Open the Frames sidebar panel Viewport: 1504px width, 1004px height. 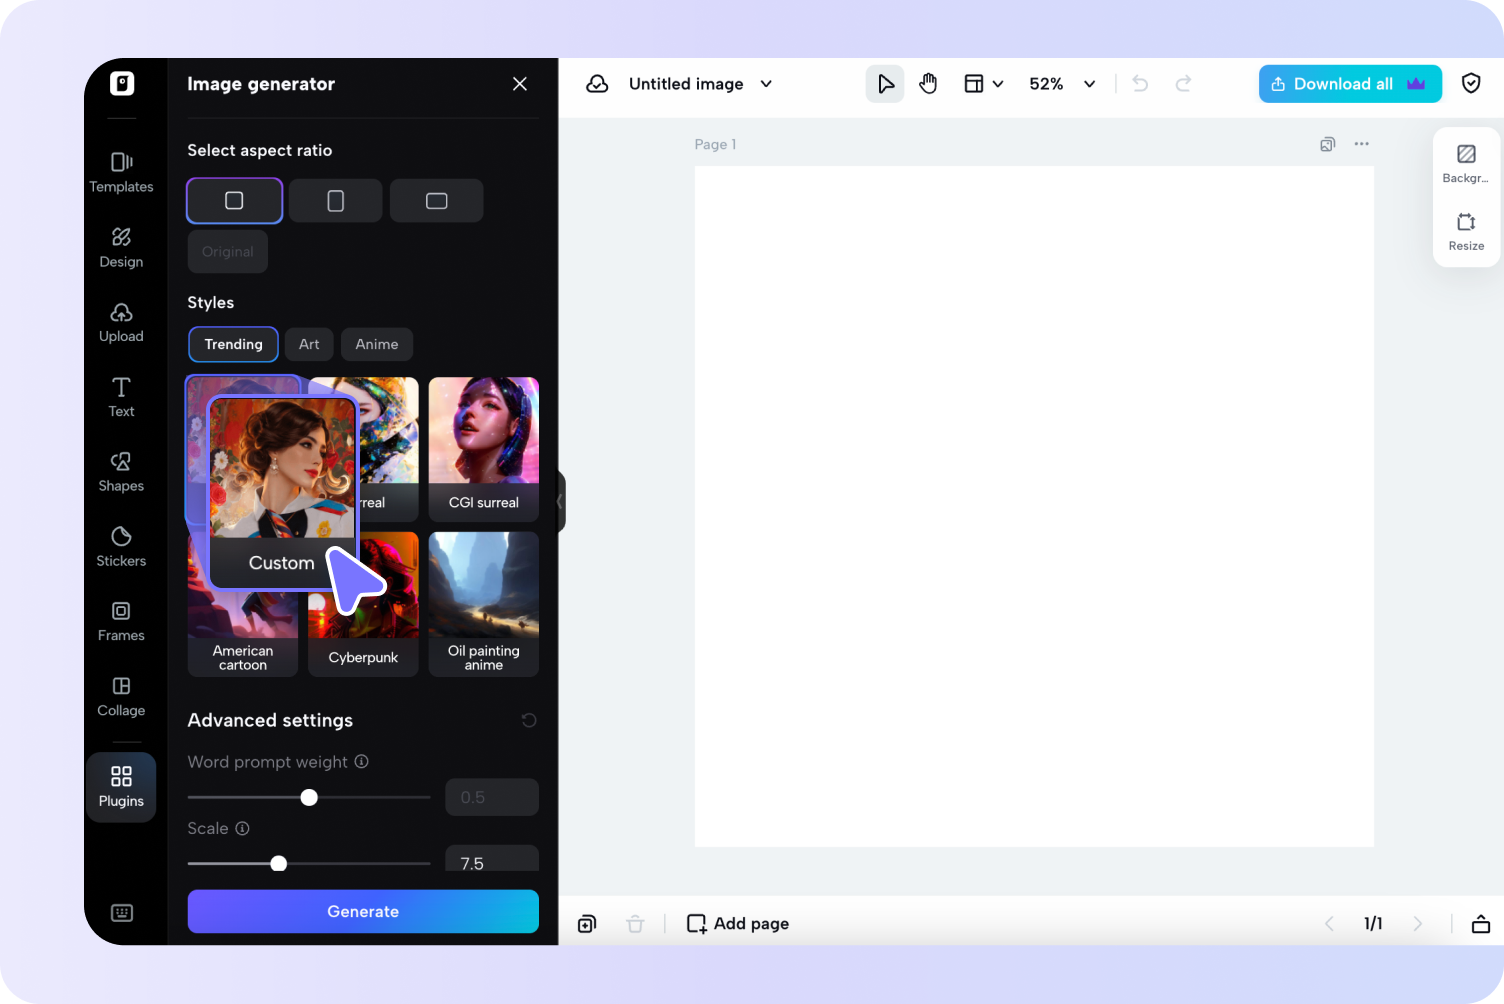tap(121, 621)
